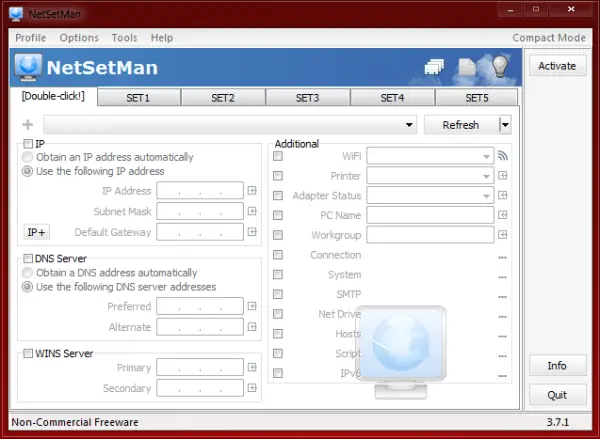Enable the WINS Server checkbox
Viewport: 600px width, 439px height.
[x=28, y=353]
